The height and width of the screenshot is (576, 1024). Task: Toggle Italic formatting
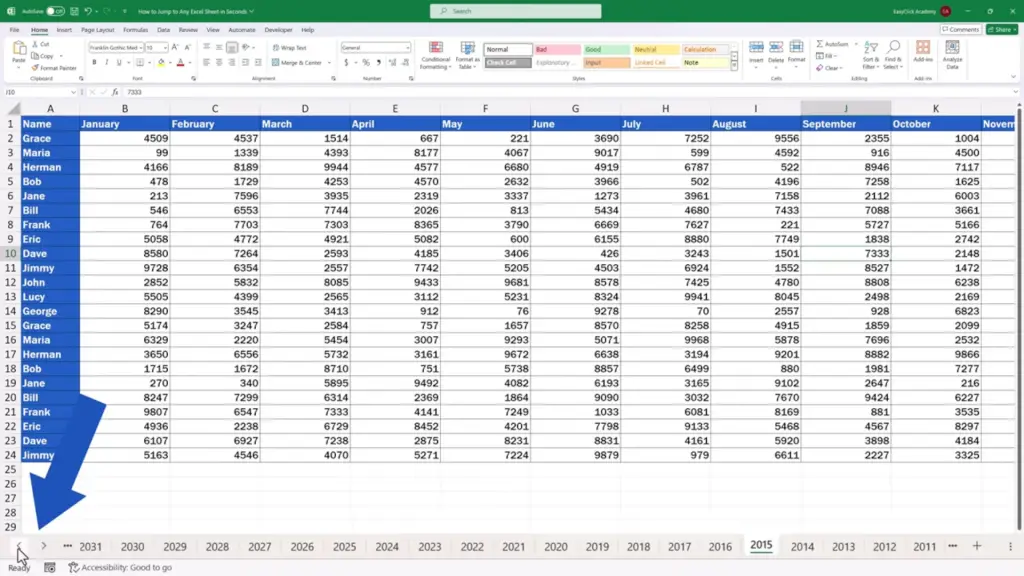point(106,63)
